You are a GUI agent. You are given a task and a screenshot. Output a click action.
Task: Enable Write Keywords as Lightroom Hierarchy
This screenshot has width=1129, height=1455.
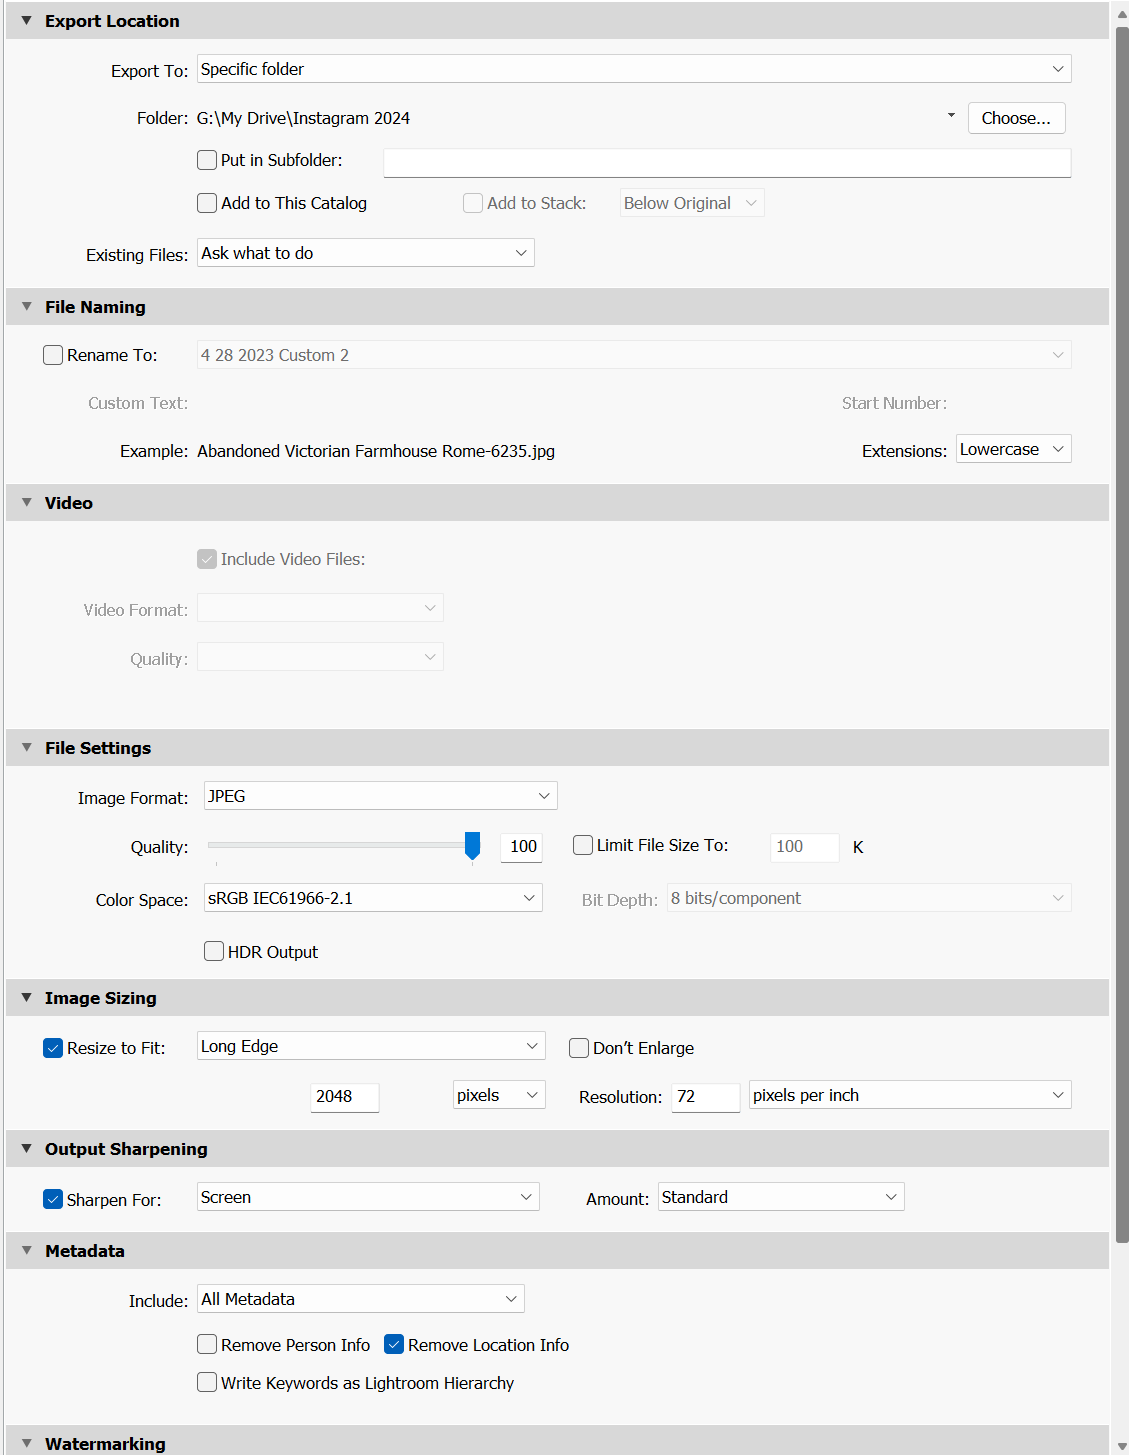tap(207, 1382)
